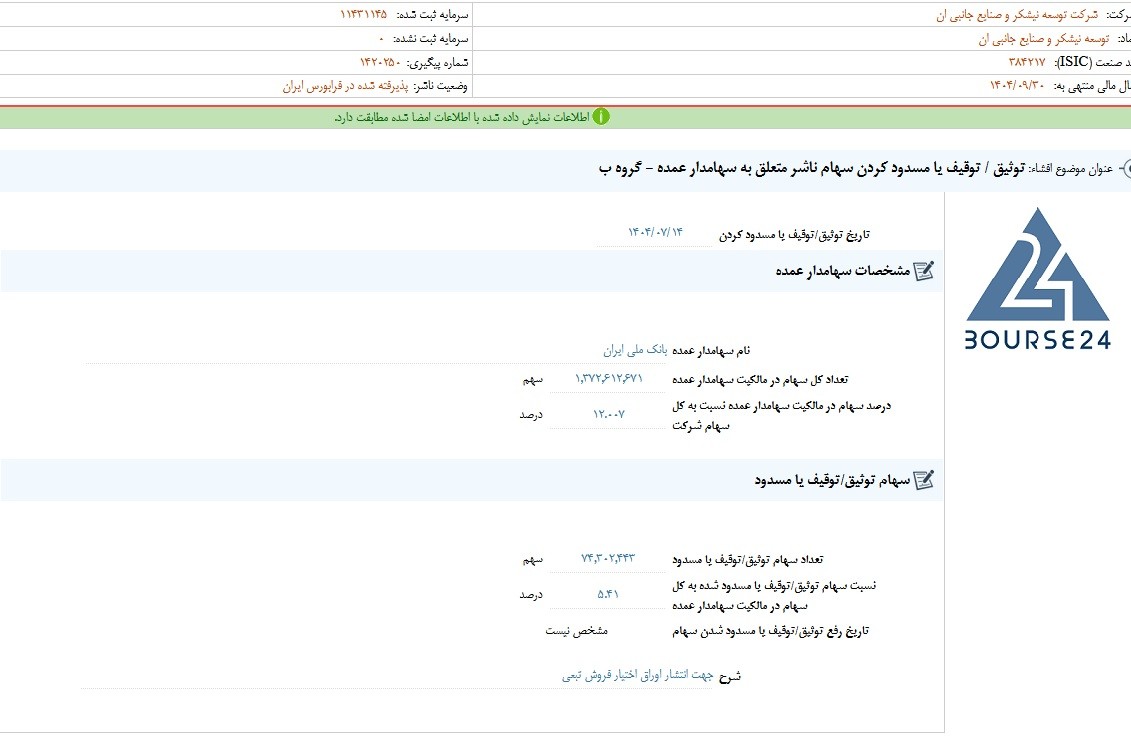Select the fiscal year end date value
This screenshot has height=737, width=1131.
pyautogui.click(x=1017, y=87)
